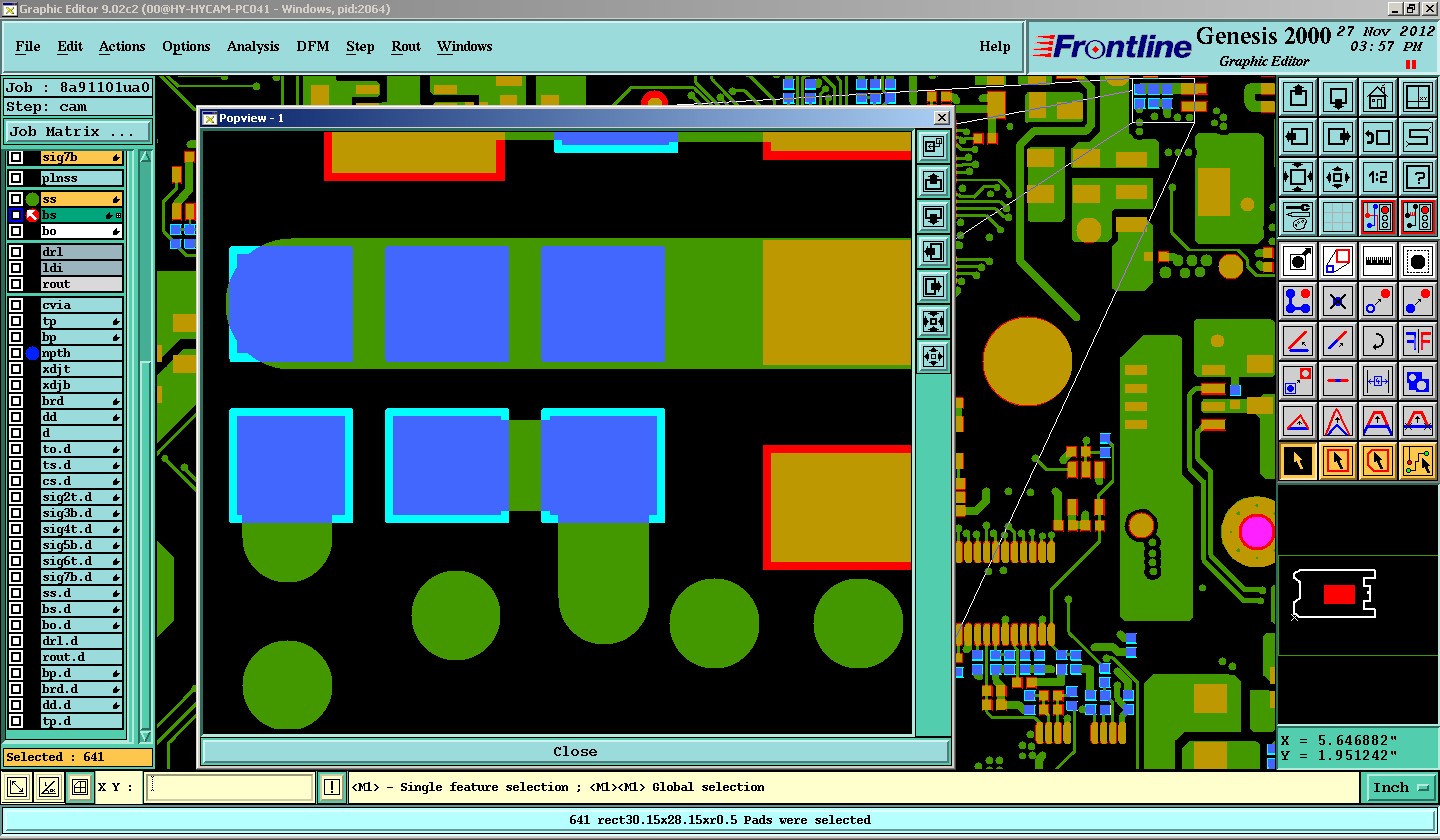1440x840 pixels.
Task: Open the Edit menu
Action: point(70,47)
